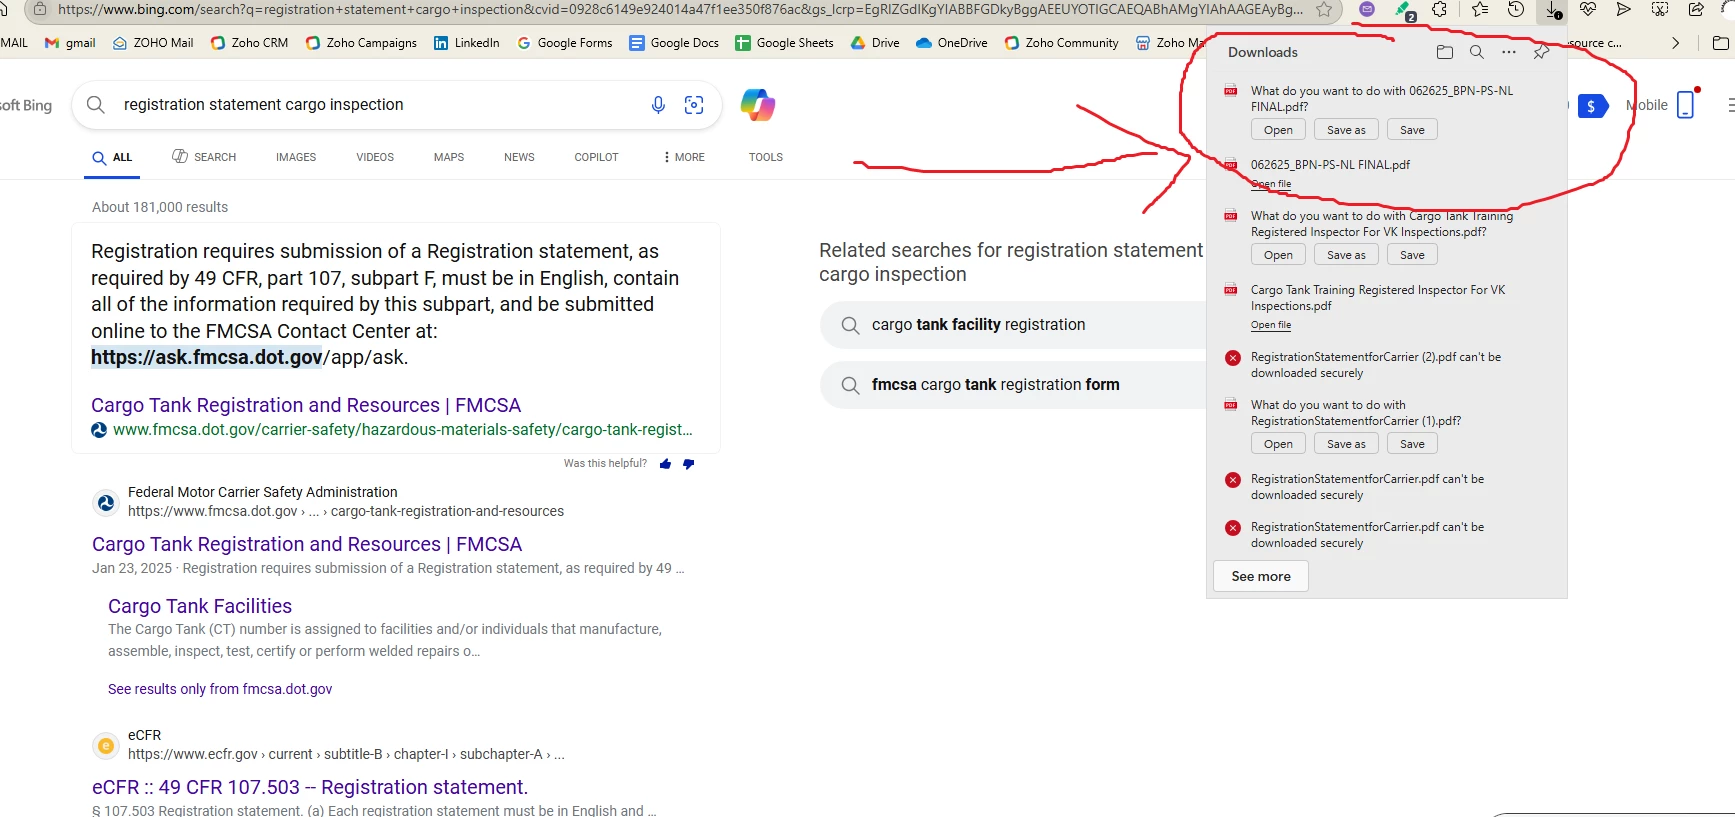
Task: Open the purple mail extension icon
Action: tap(1367, 9)
